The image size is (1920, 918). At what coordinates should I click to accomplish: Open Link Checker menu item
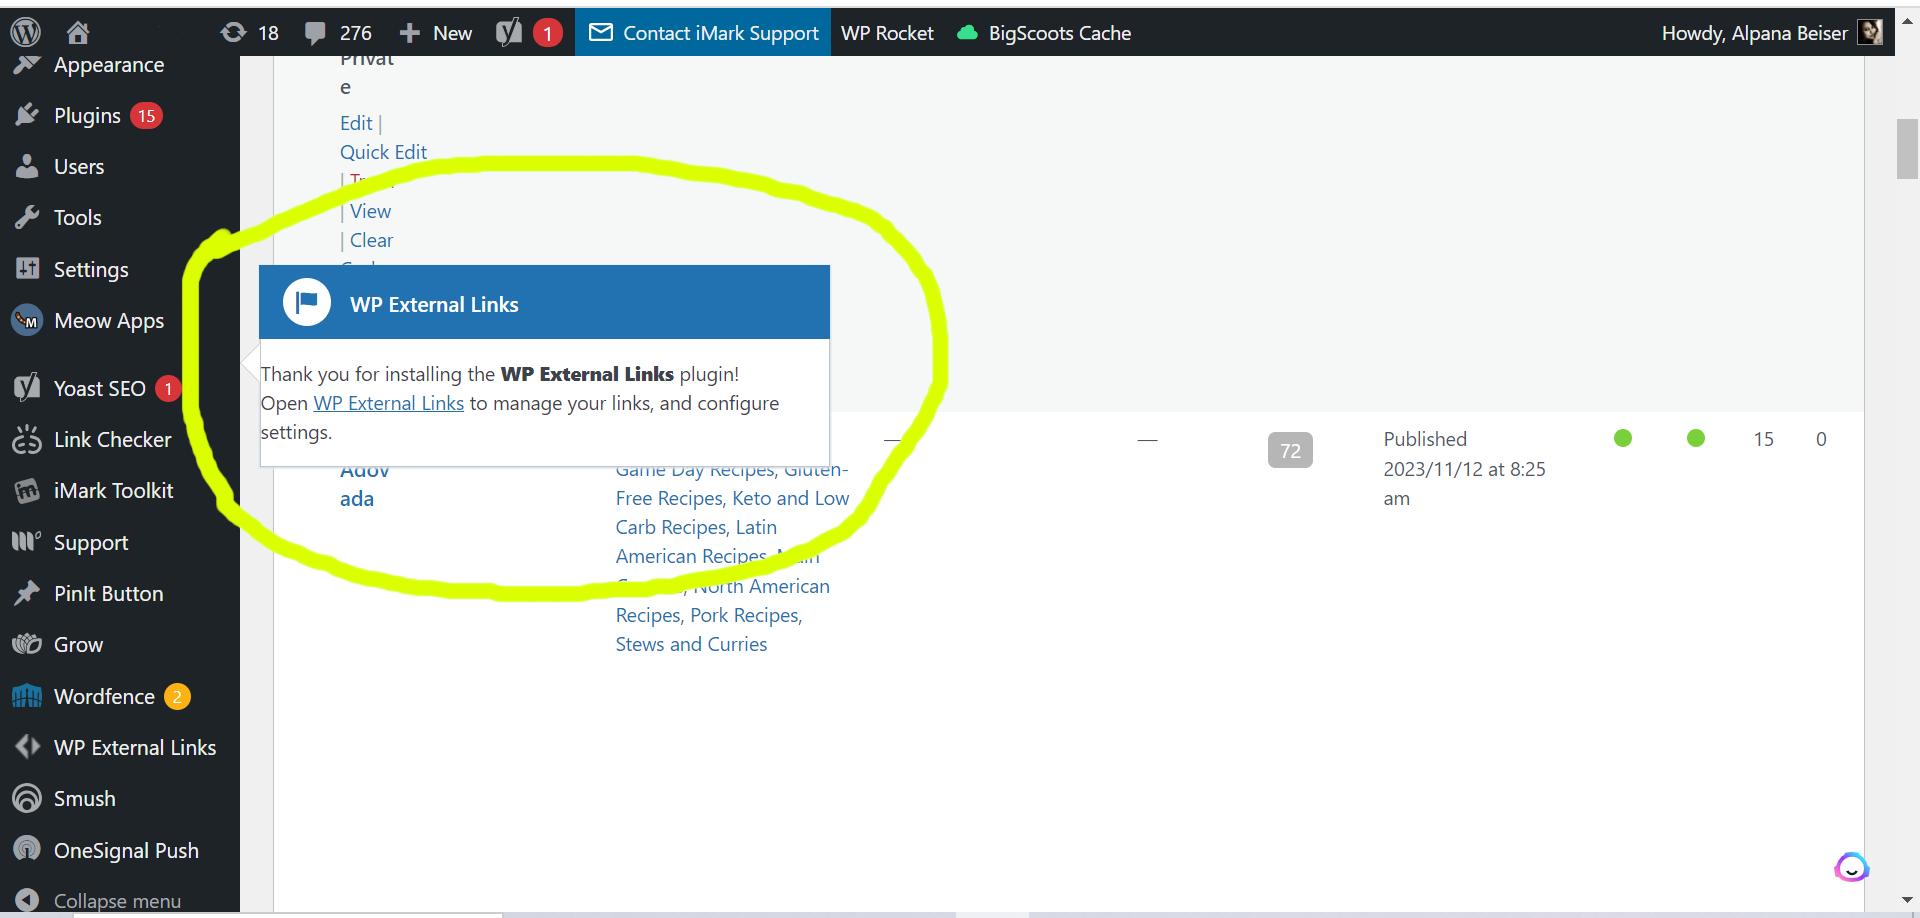(112, 440)
